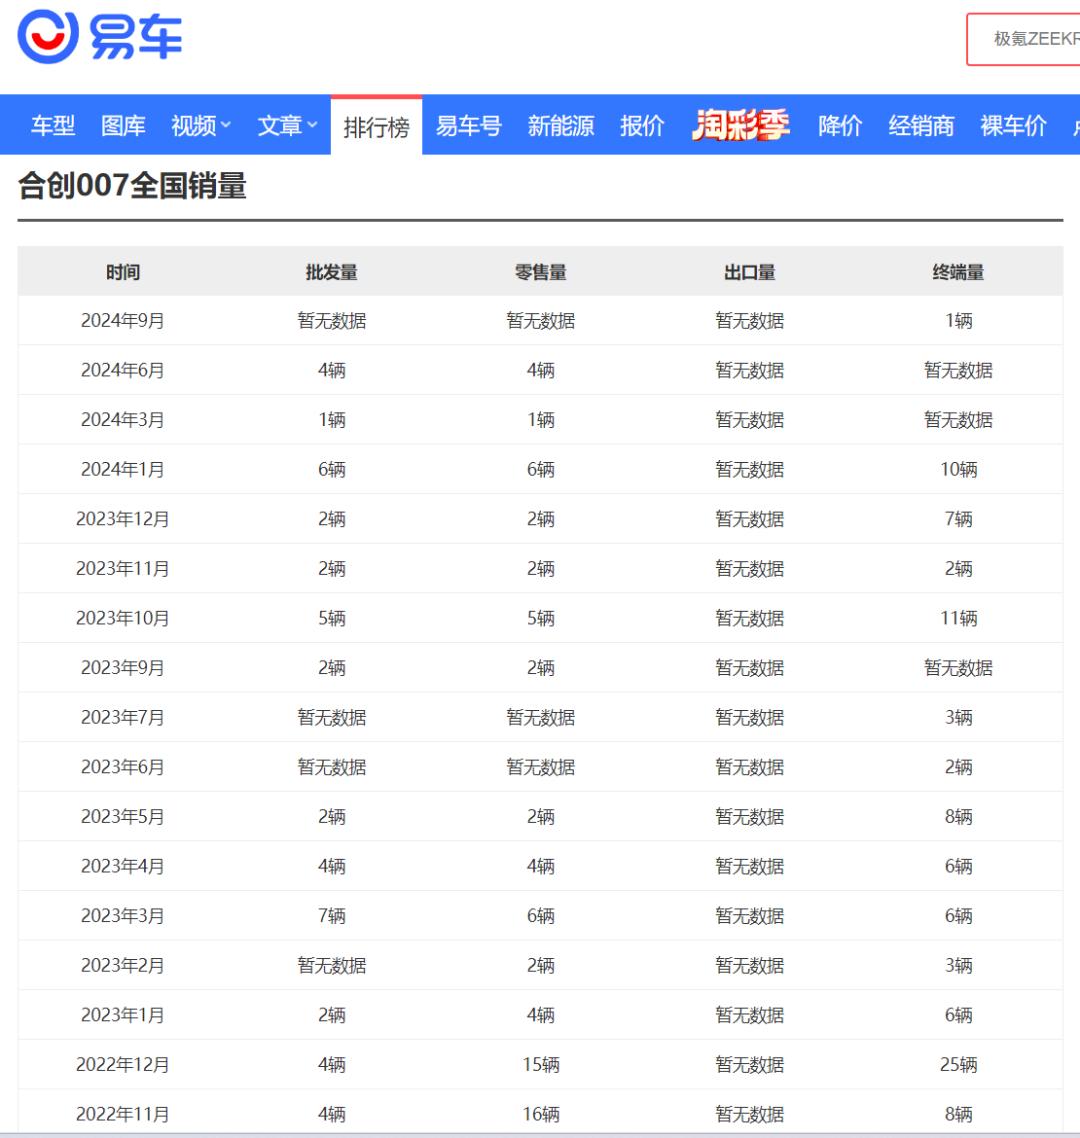Select the 2024年1月 row date
This screenshot has height=1138, width=1080.
click(123, 469)
